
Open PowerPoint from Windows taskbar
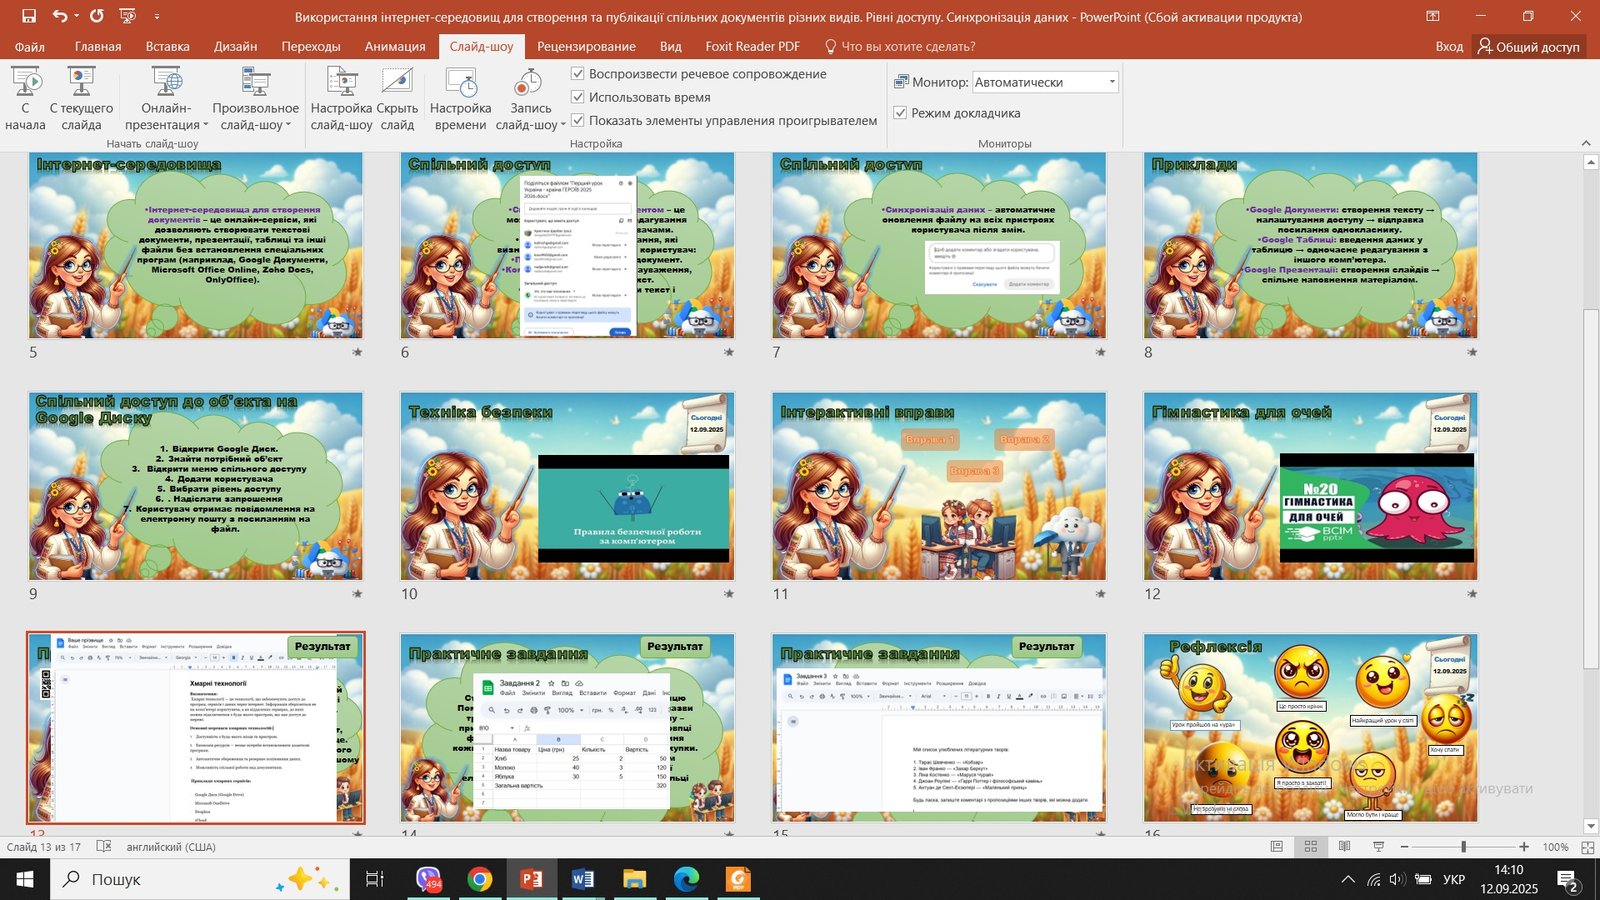pyautogui.click(x=531, y=879)
